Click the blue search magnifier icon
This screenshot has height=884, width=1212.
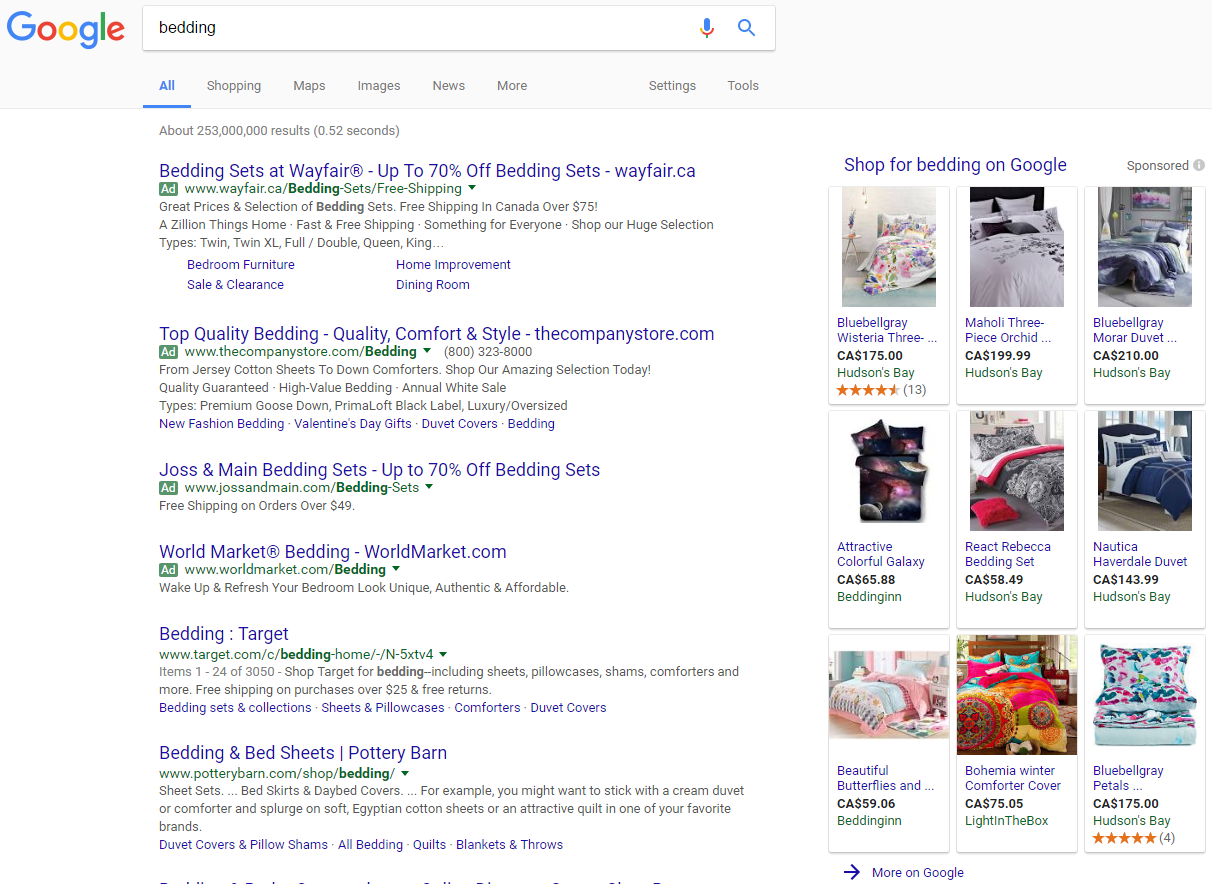coord(746,28)
